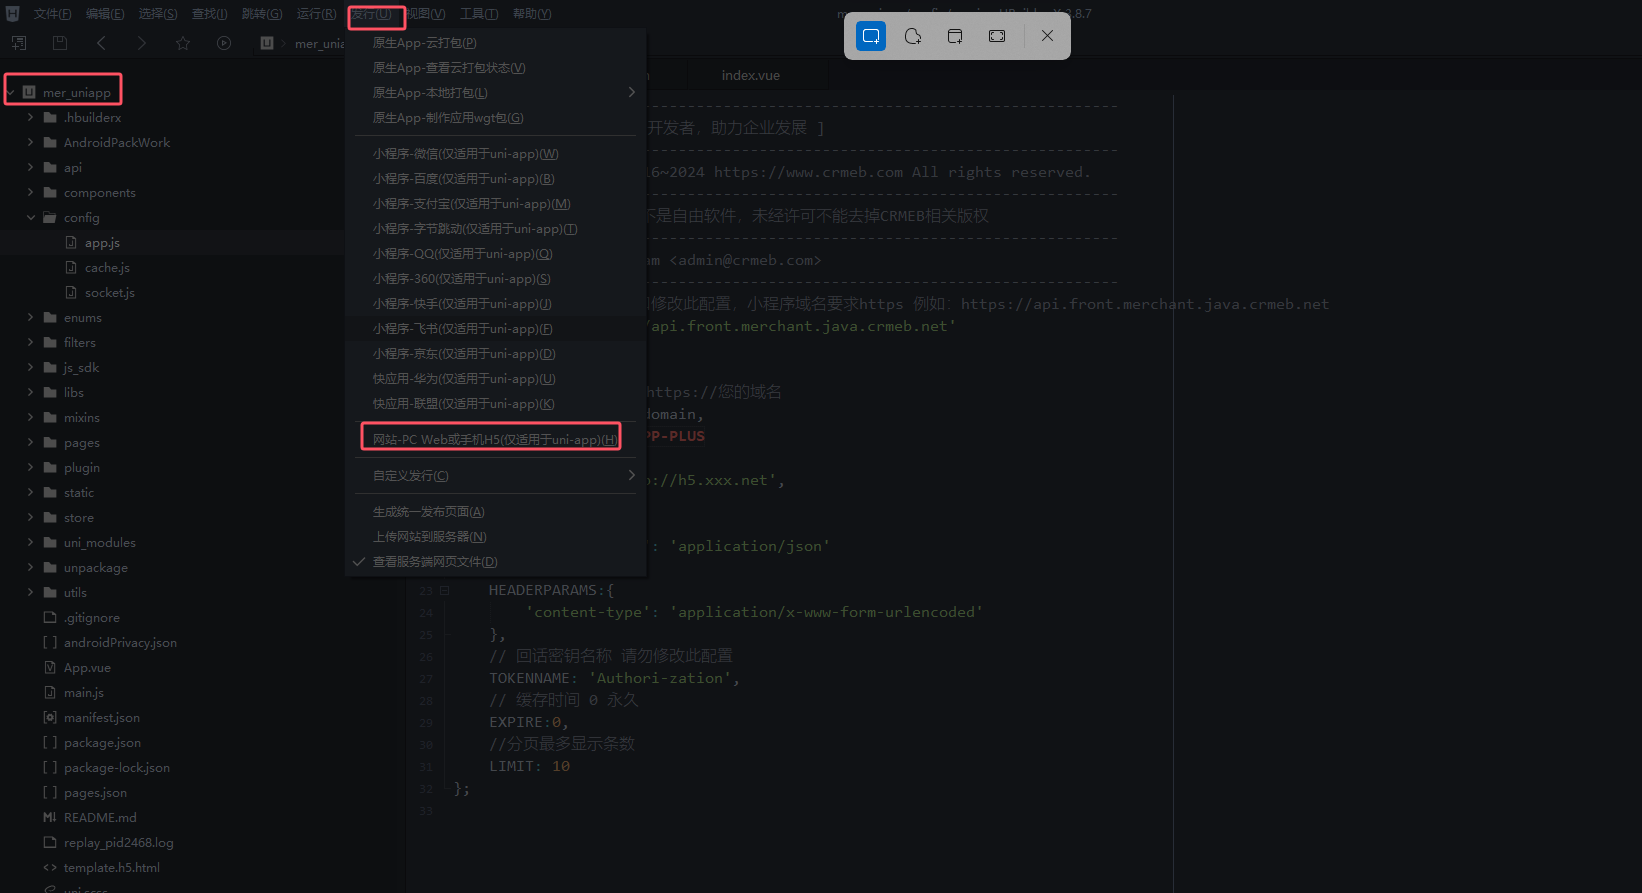
Task: Select freeform snip mode icon
Action: pyautogui.click(x=913, y=36)
